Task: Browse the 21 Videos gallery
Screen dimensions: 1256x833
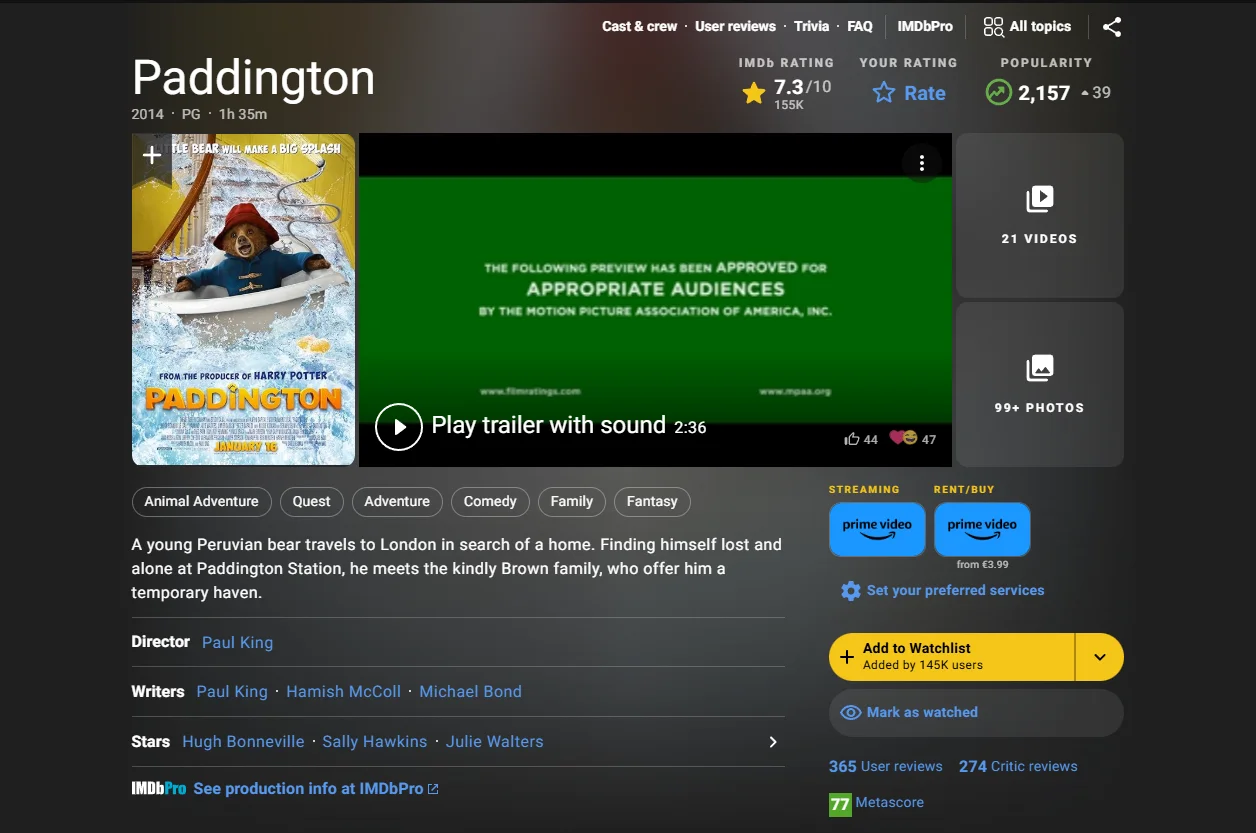Action: pyautogui.click(x=1039, y=215)
